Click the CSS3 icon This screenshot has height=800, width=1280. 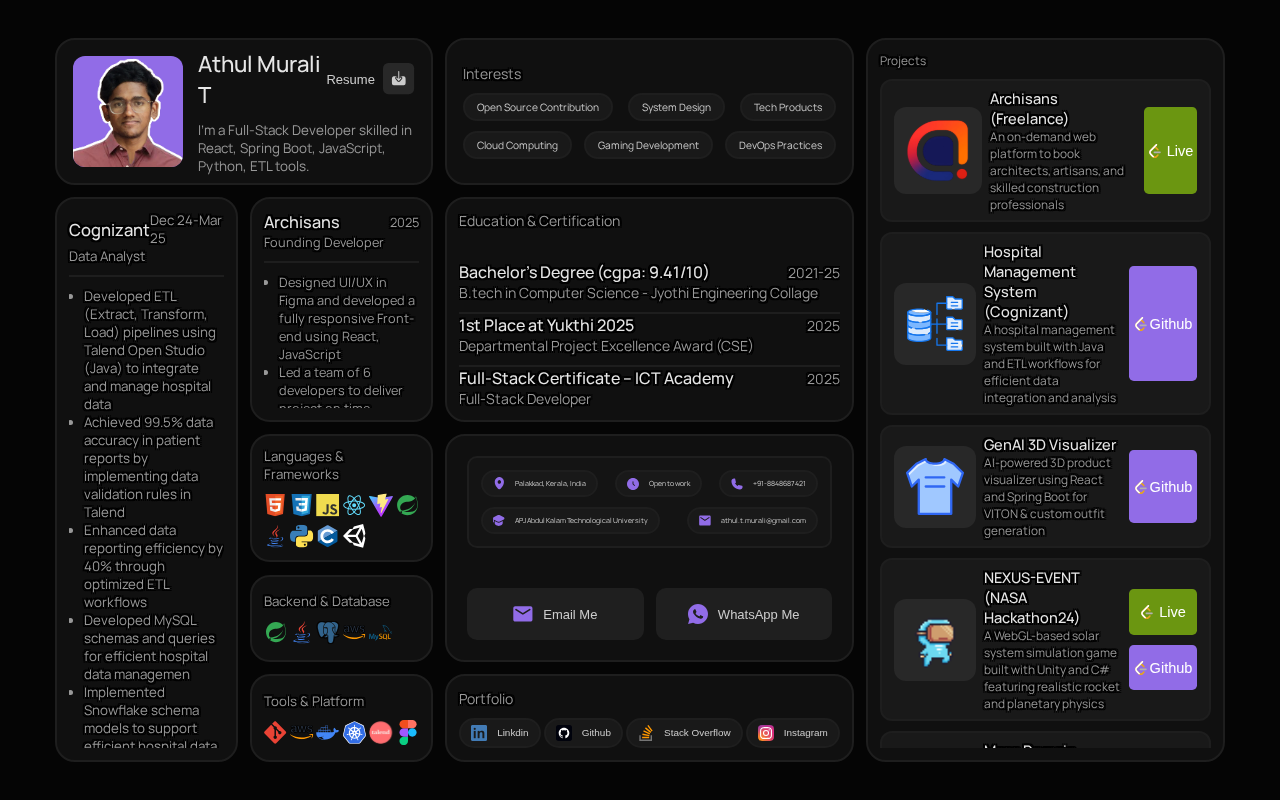[x=301, y=505]
